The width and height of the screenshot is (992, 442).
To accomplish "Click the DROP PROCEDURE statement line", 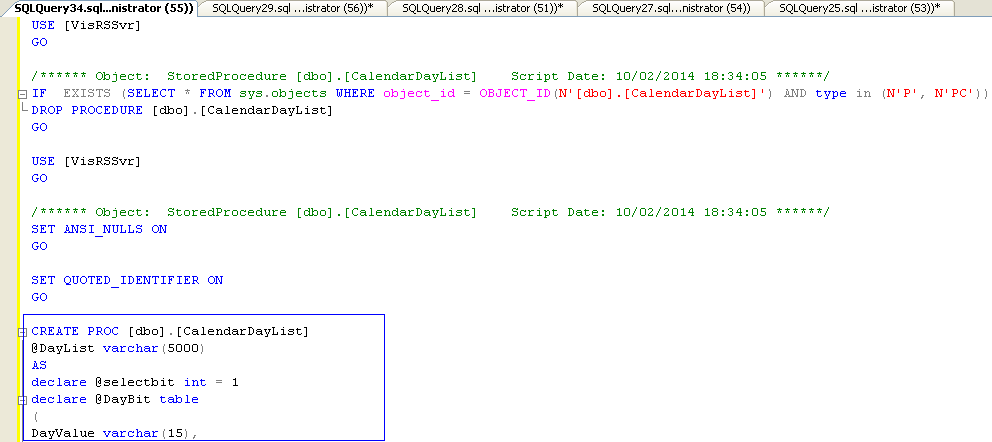I will (182, 110).
